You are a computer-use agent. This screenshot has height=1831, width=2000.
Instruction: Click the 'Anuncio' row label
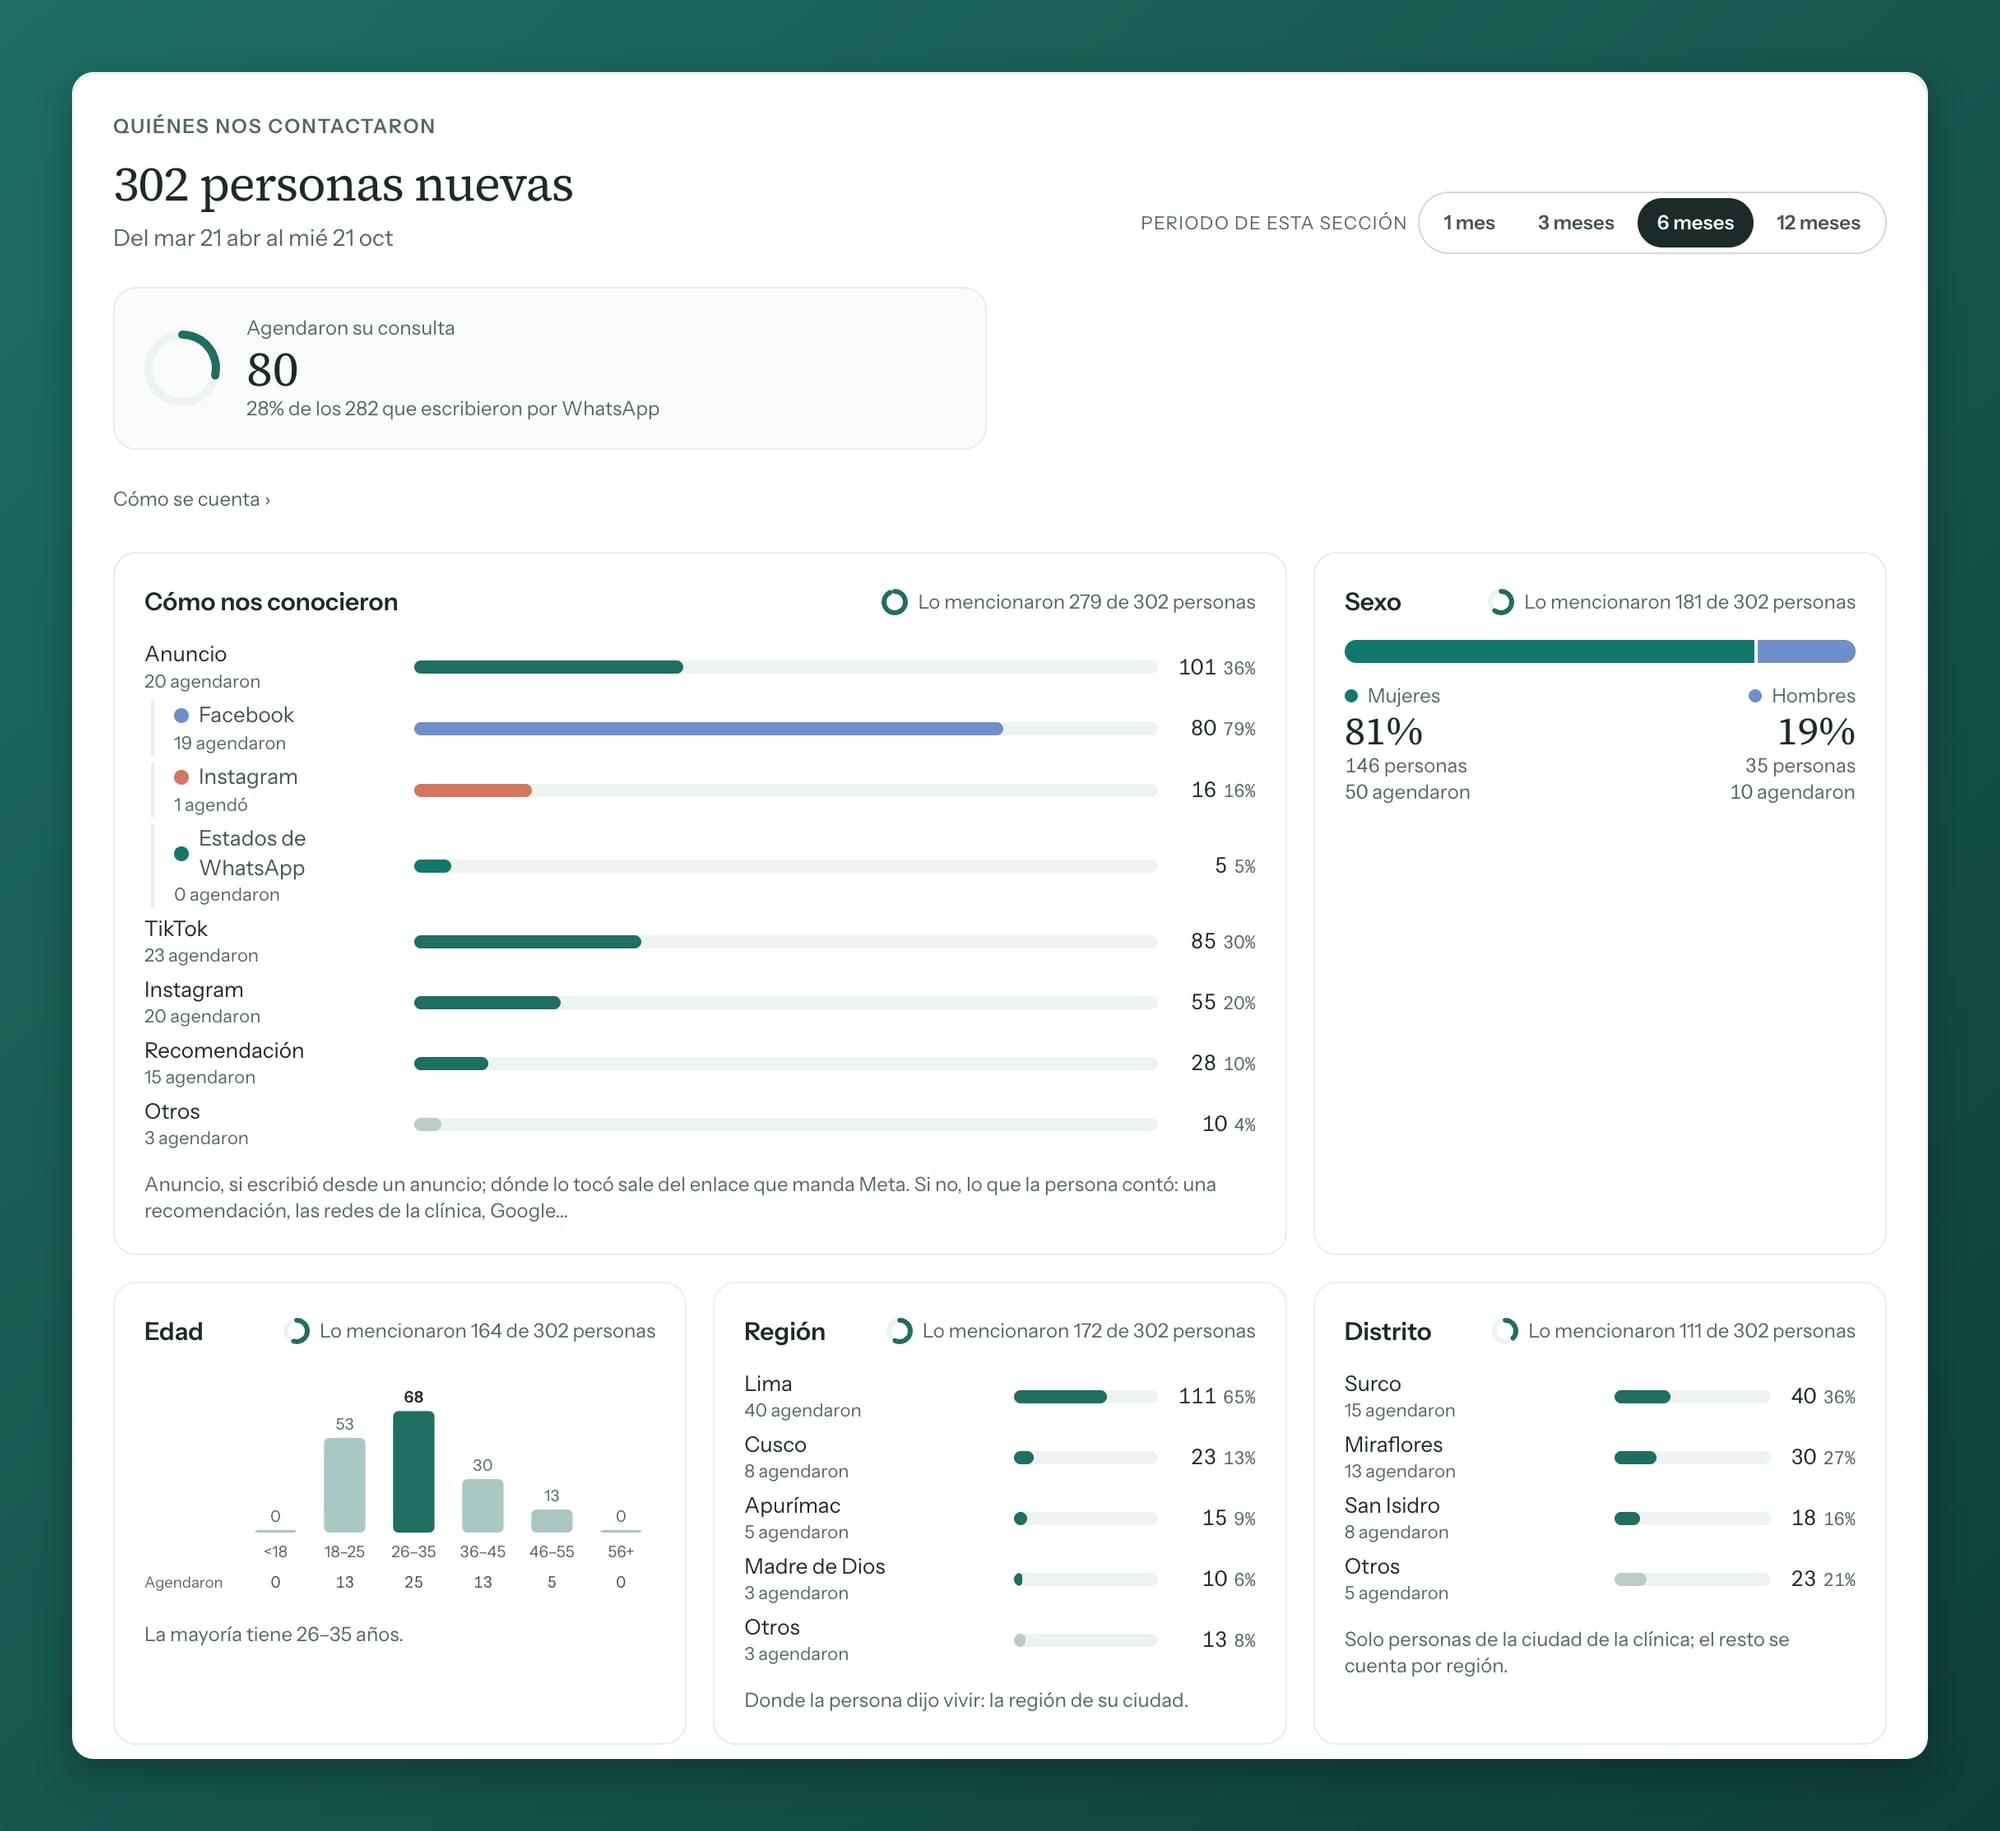coord(185,654)
